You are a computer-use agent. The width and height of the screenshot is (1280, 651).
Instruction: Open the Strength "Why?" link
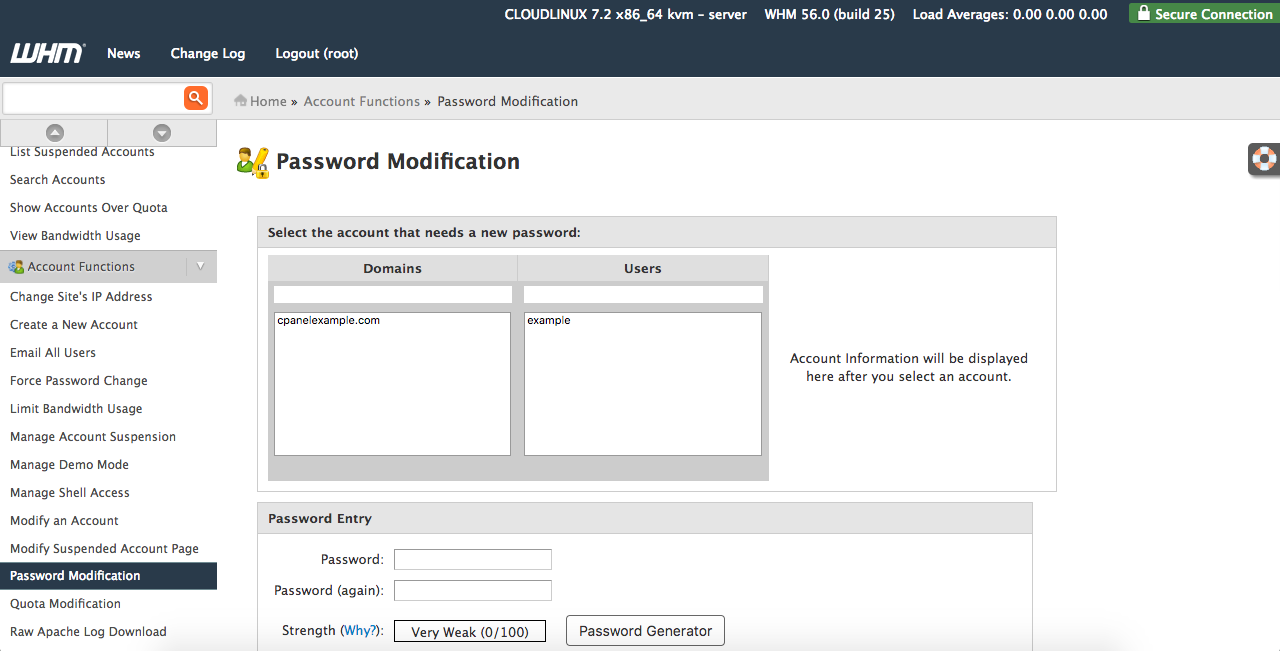click(360, 631)
